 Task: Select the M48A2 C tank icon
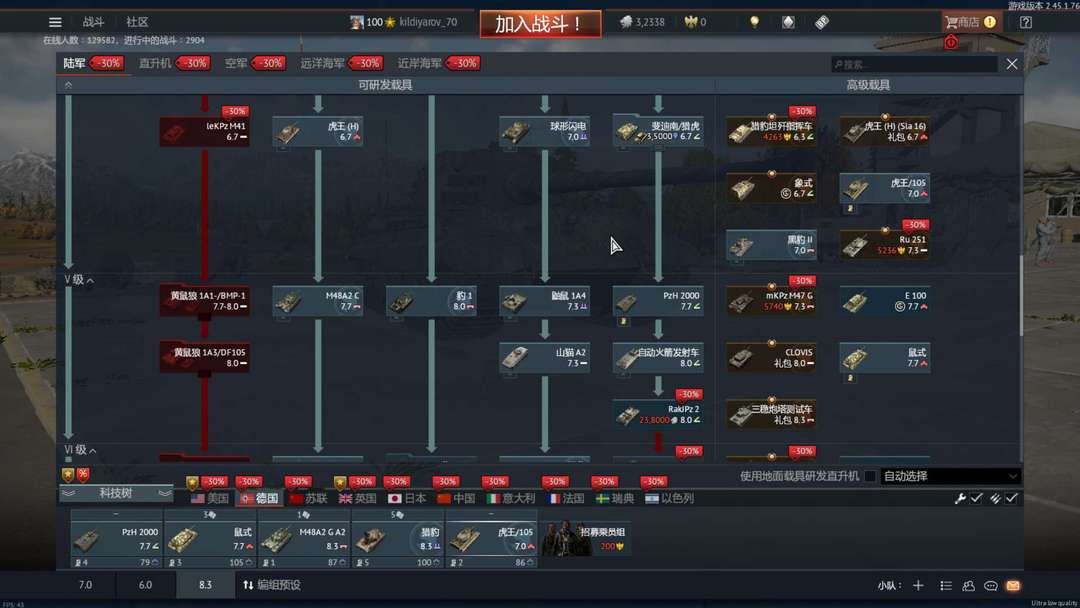click(318, 301)
